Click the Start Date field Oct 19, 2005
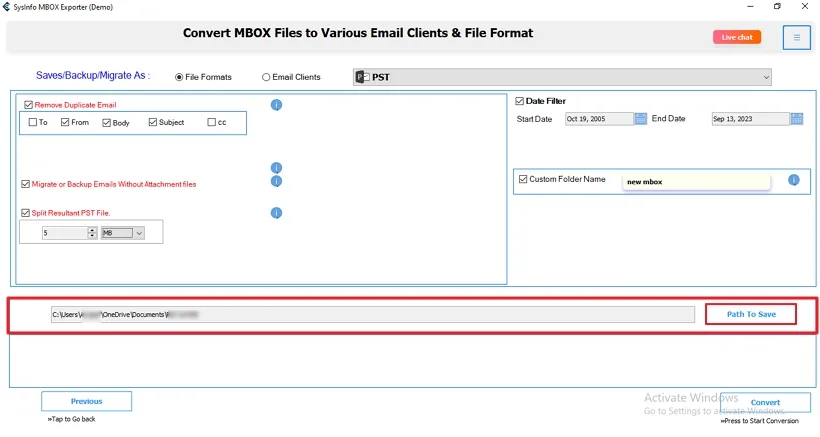Image resolution: width=820 pixels, height=437 pixels. click(x=599, y=119)
